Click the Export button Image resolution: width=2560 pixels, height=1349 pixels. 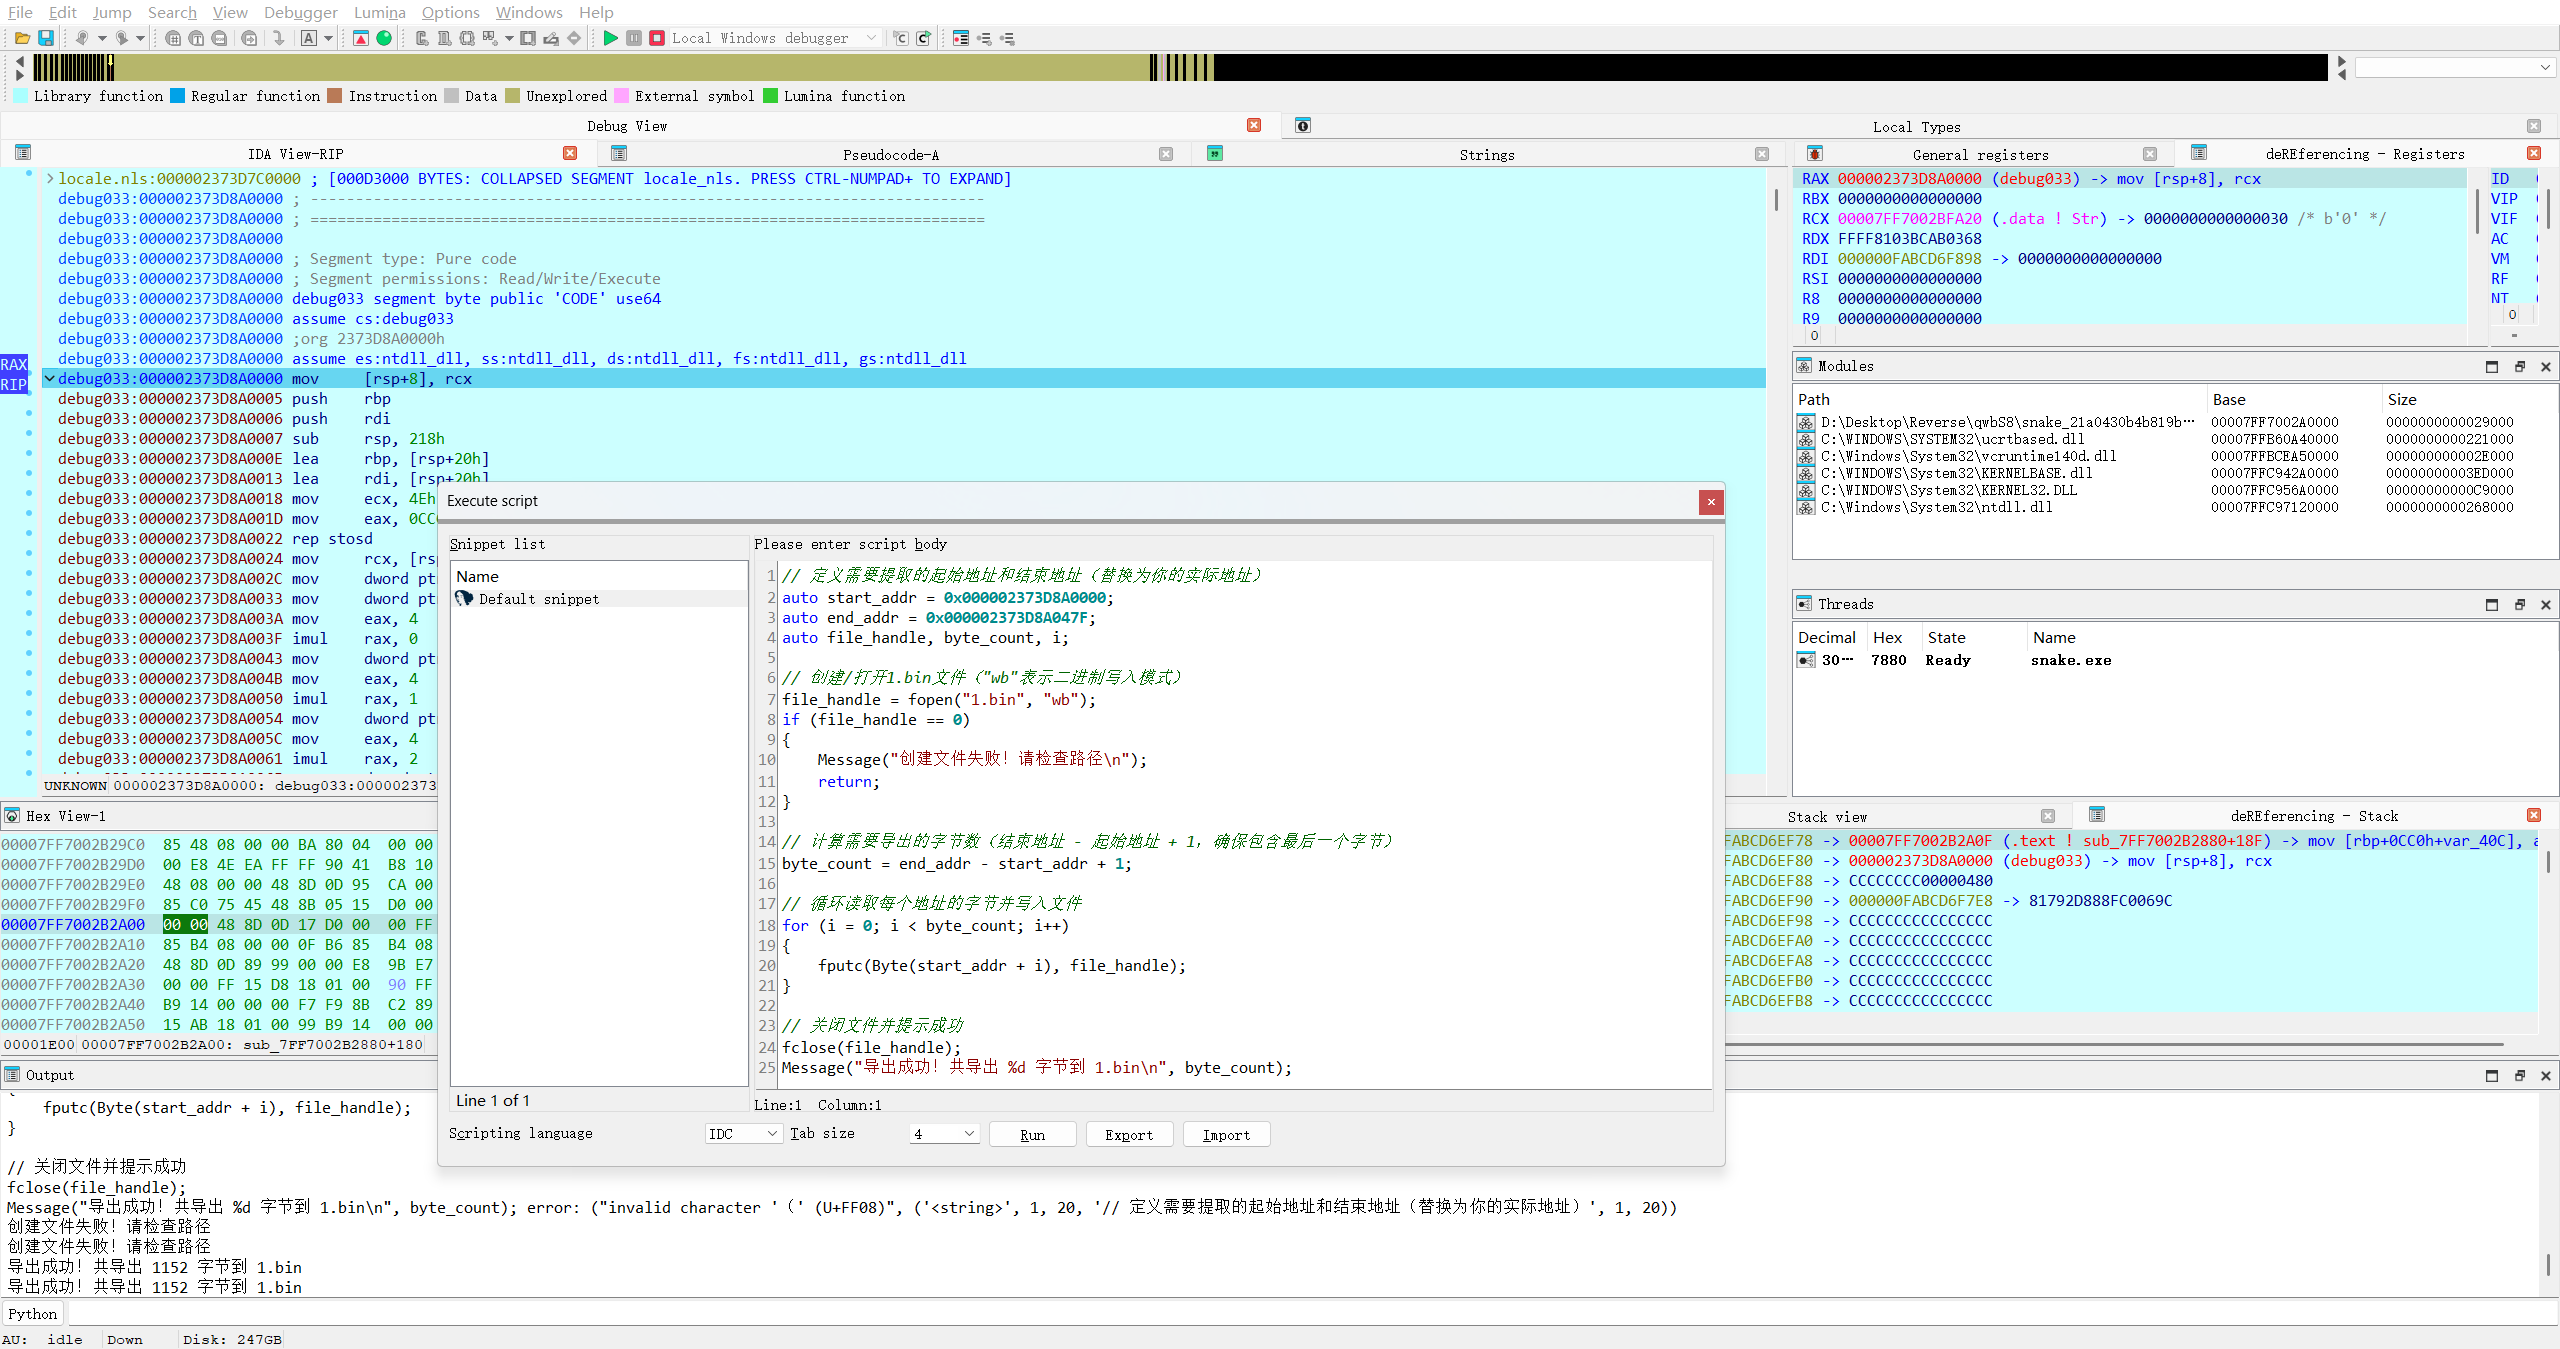(x=1128, y=1134)
